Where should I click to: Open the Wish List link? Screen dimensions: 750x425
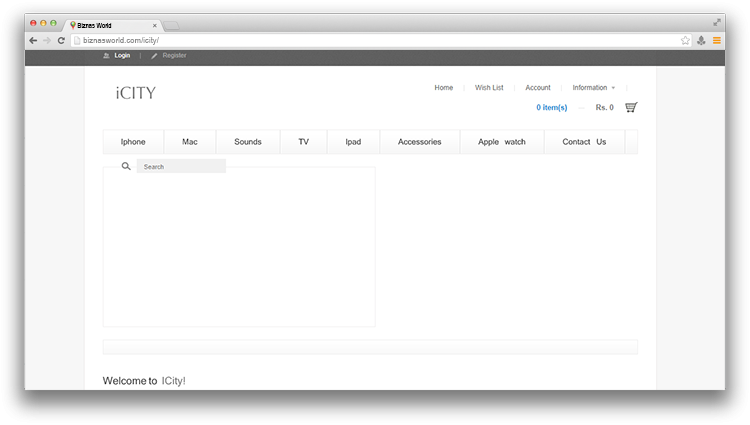click(489, 88)
